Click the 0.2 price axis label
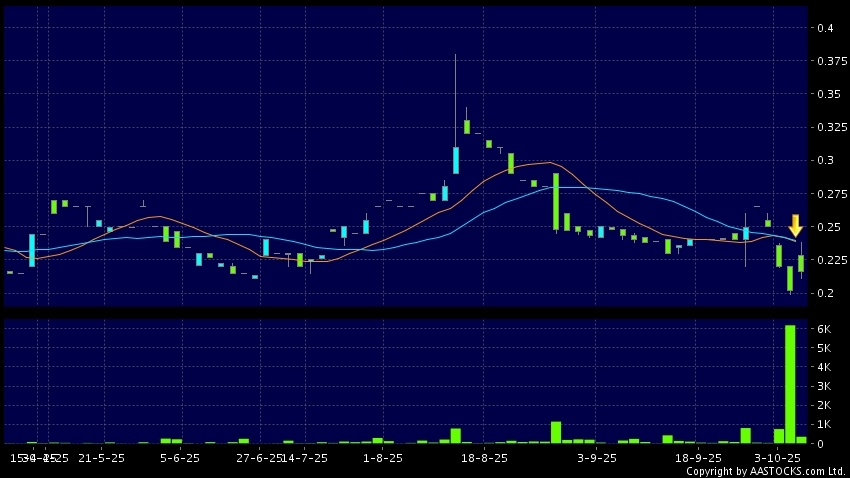Screen dimensions: 850x478 point(824,293)
